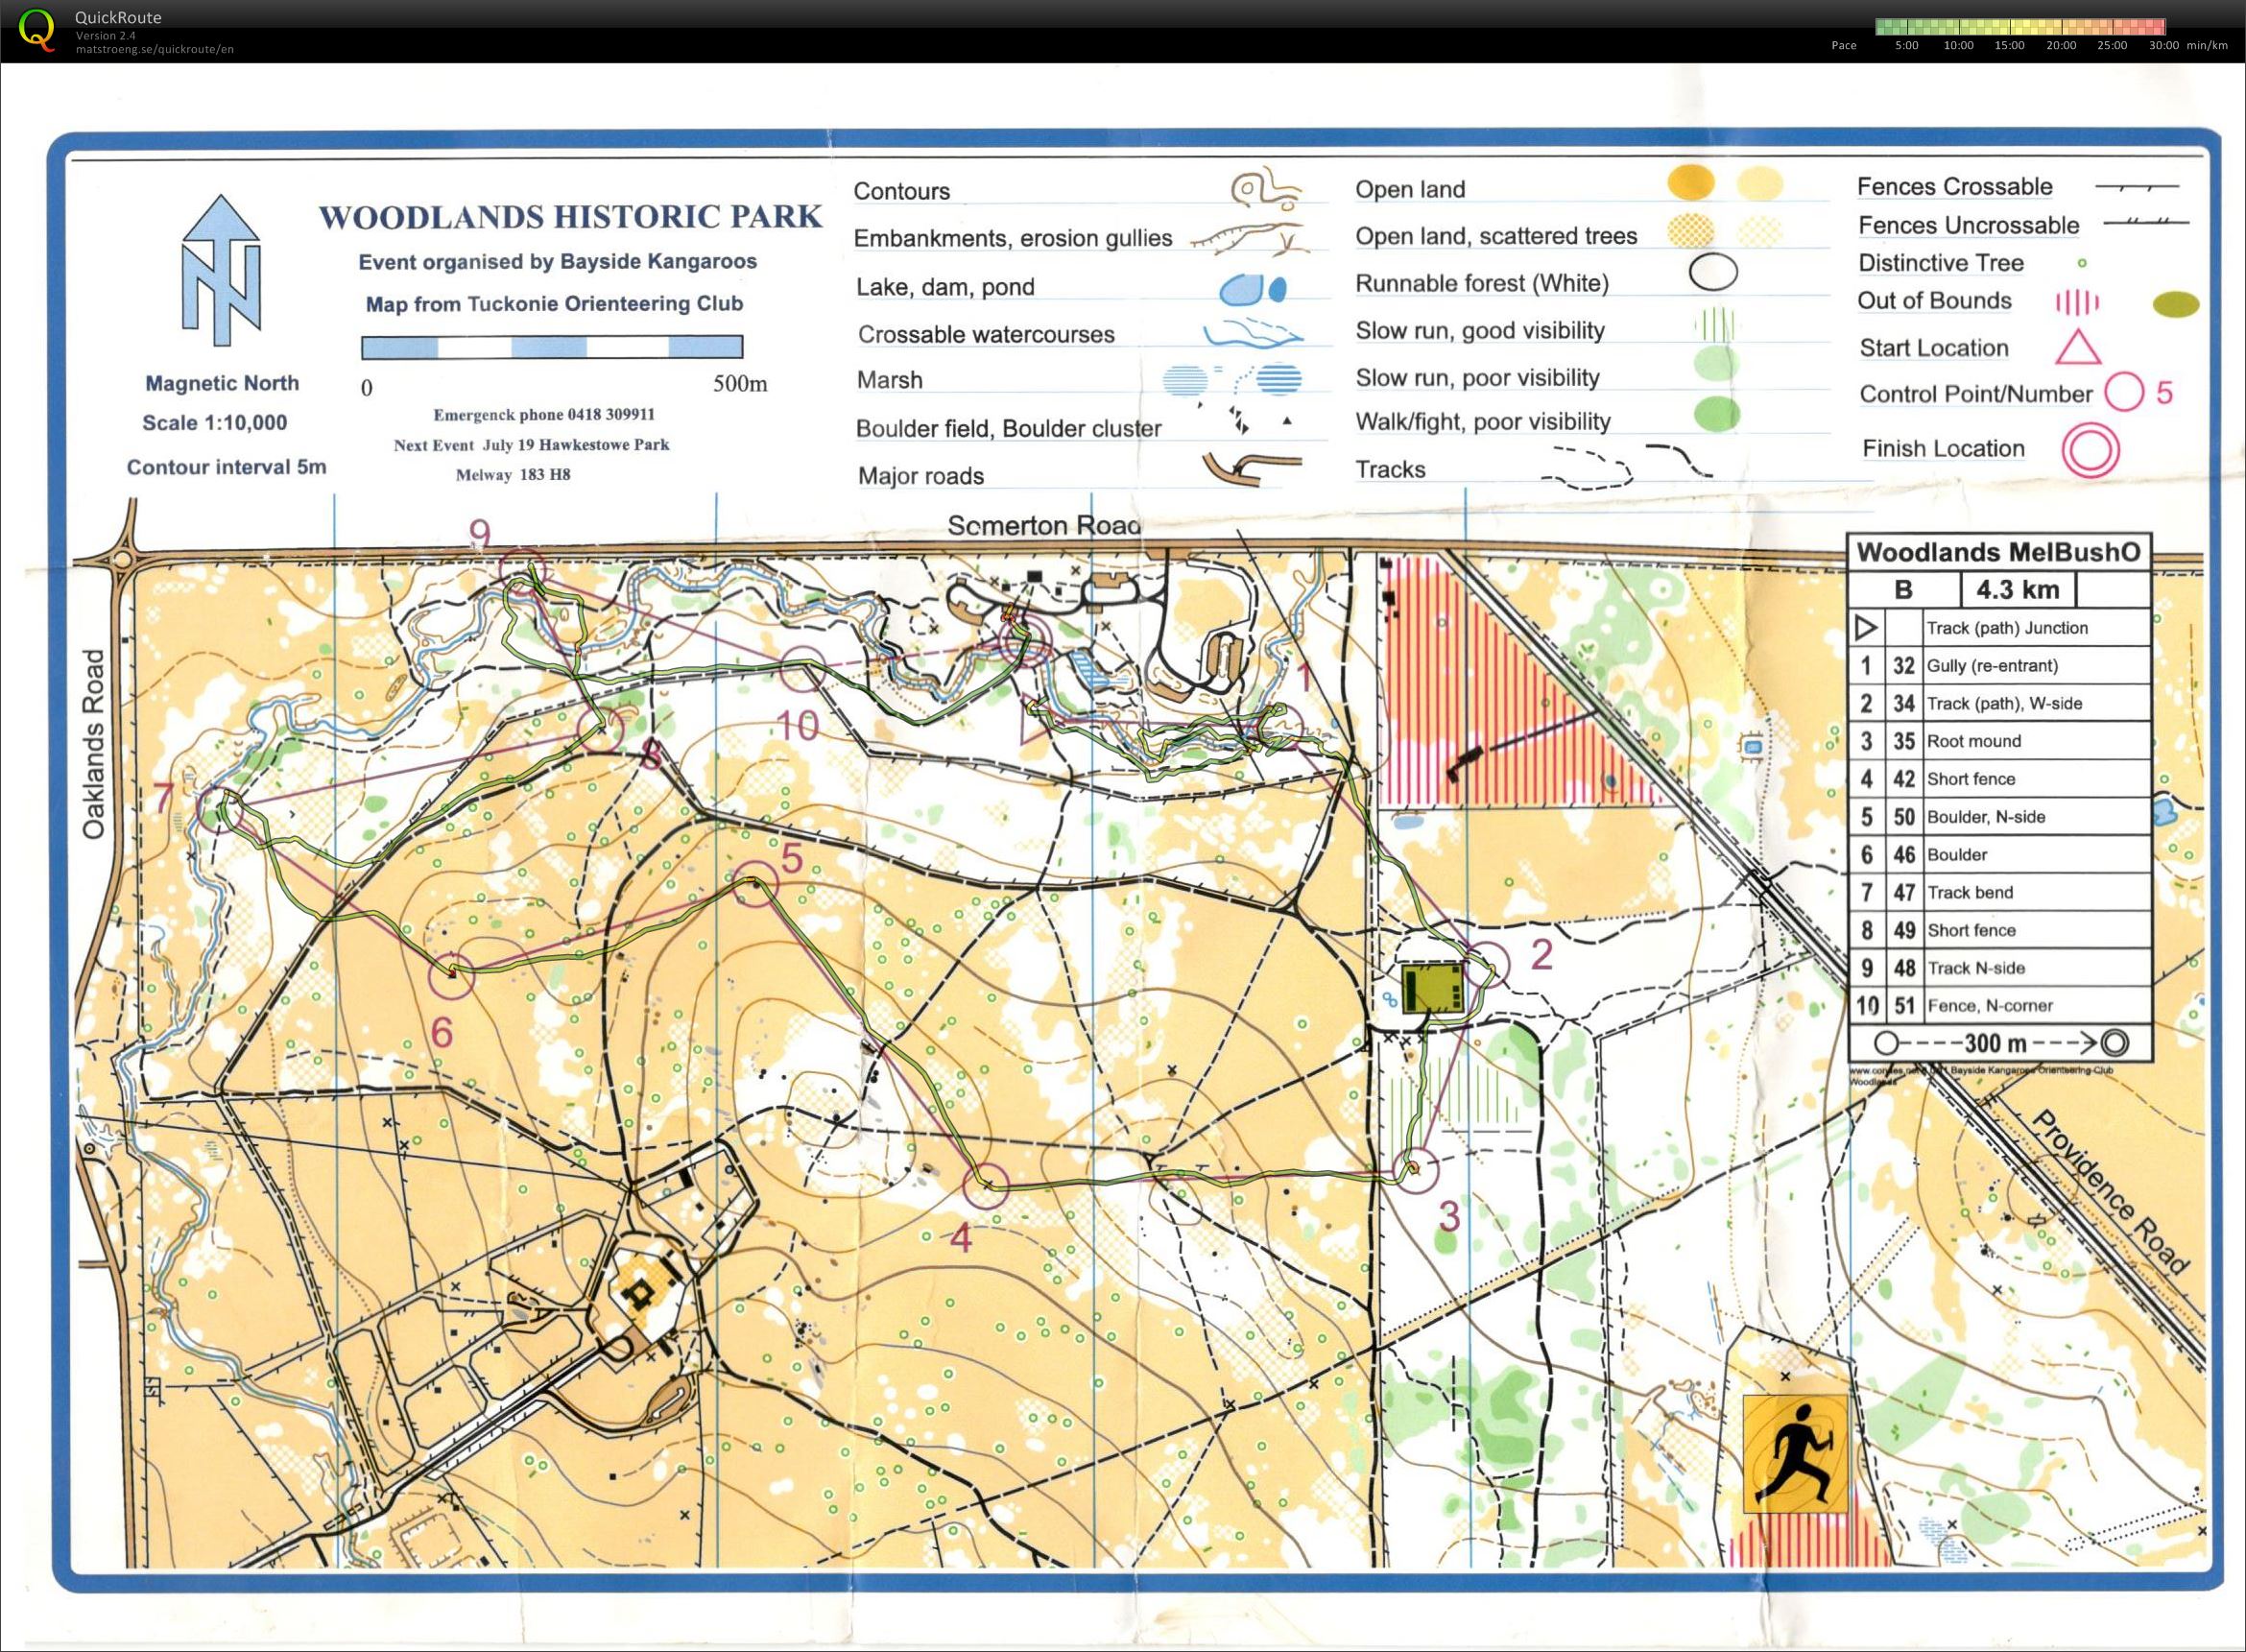Click the 'Somerton Road' label

[x=1043, y=526]
